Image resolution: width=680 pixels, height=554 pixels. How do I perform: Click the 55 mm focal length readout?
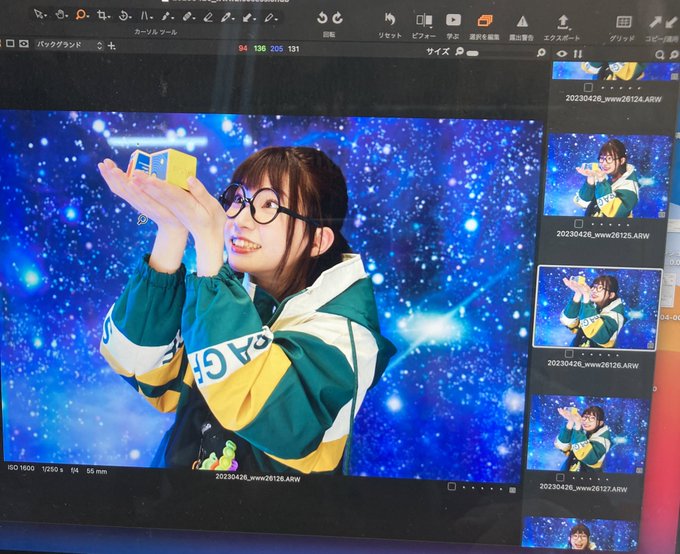click(x=97, y=471)
